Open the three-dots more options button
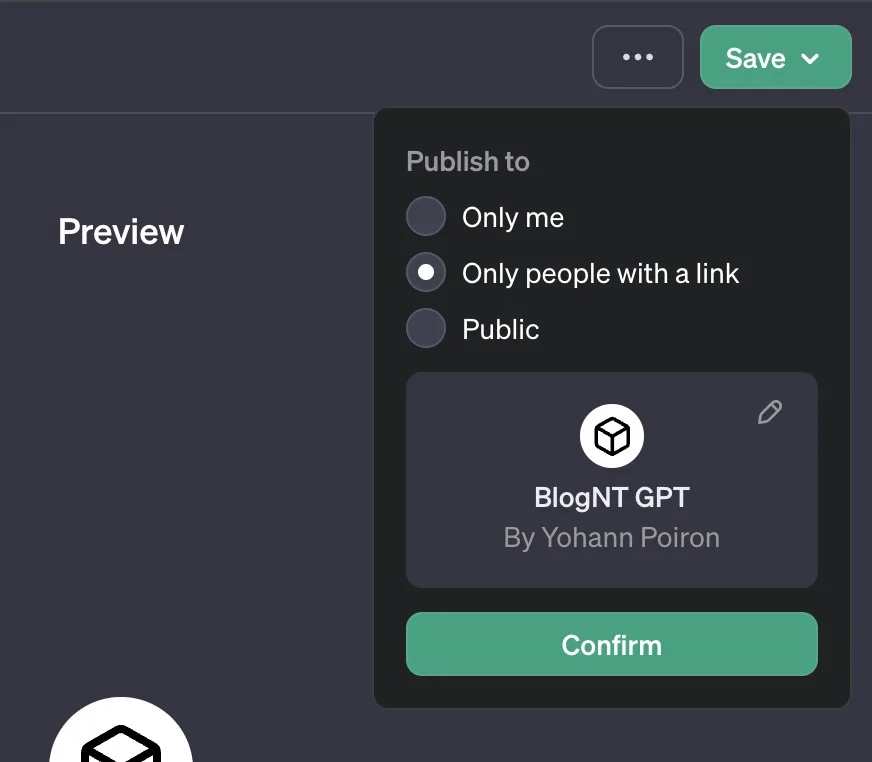 [x=638, y=57]
